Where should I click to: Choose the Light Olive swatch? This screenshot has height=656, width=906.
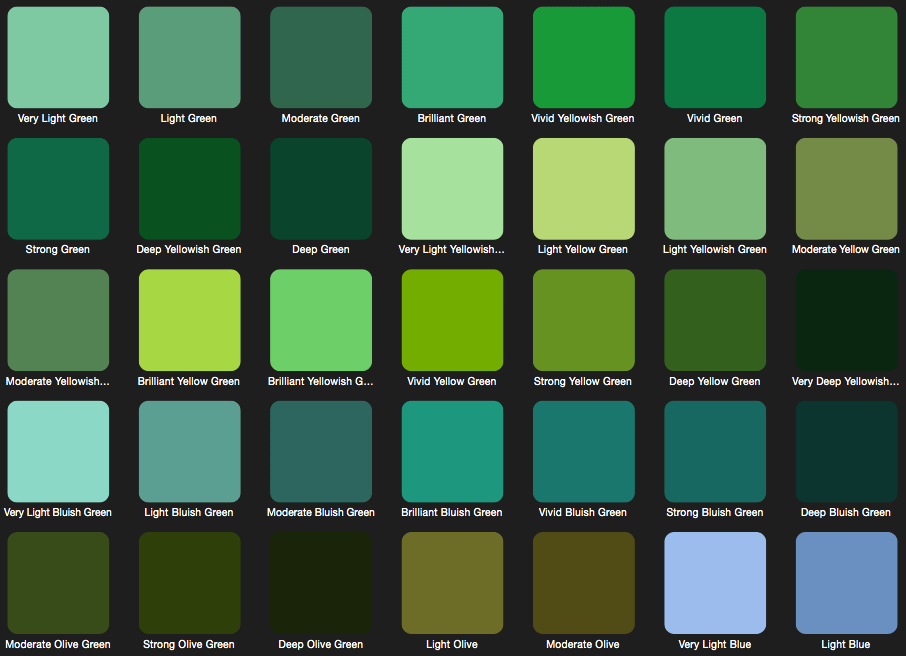452,583
